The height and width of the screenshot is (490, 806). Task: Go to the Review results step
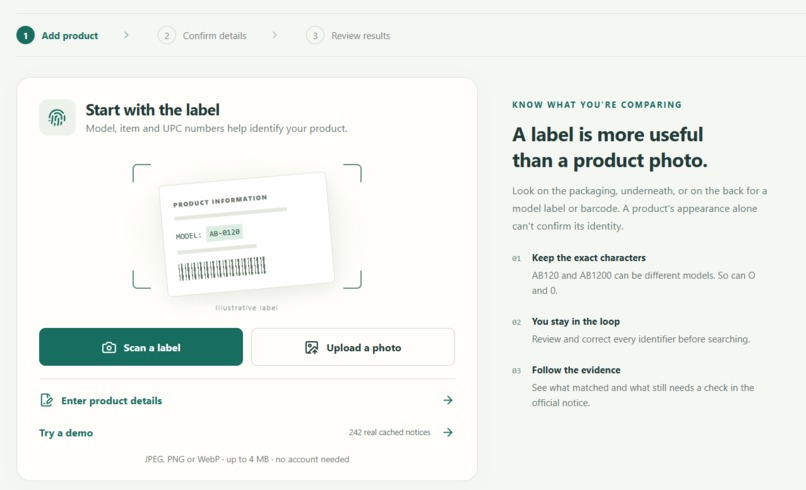coord(349,35)
